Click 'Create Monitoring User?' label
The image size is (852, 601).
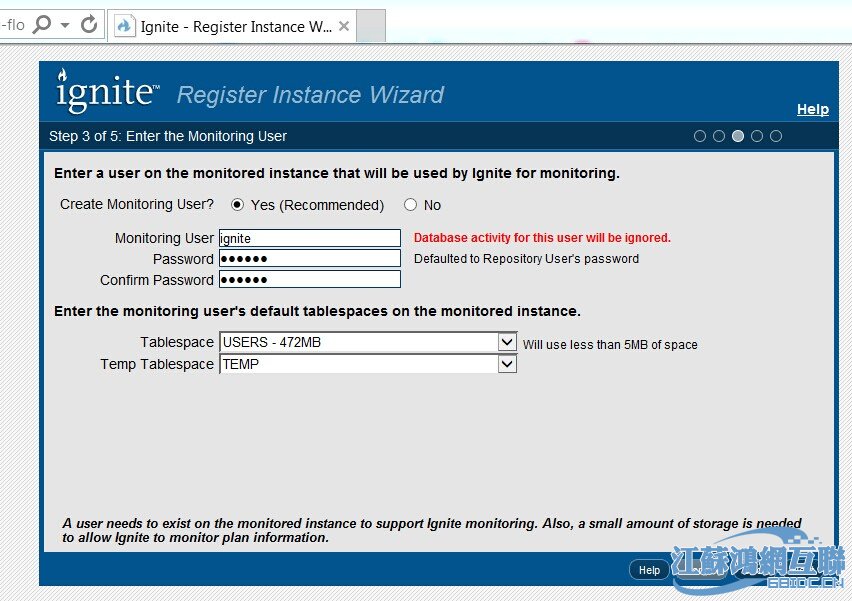pyautogui.click(x=137, y=204)
